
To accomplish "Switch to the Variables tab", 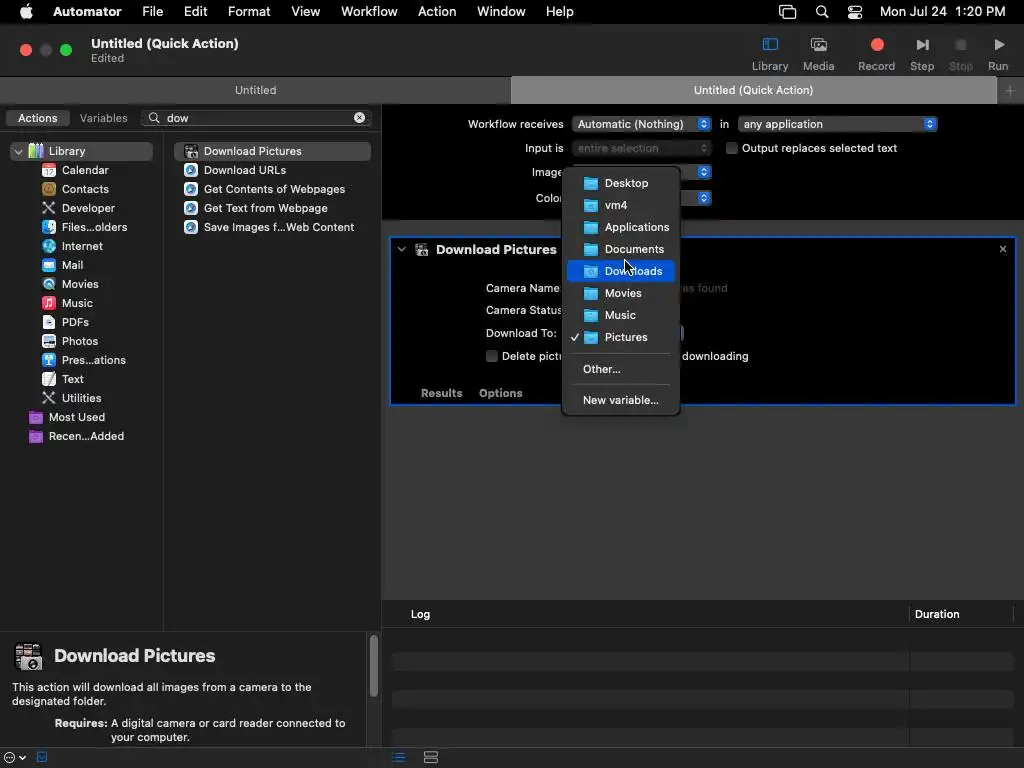I will point(104,118).
